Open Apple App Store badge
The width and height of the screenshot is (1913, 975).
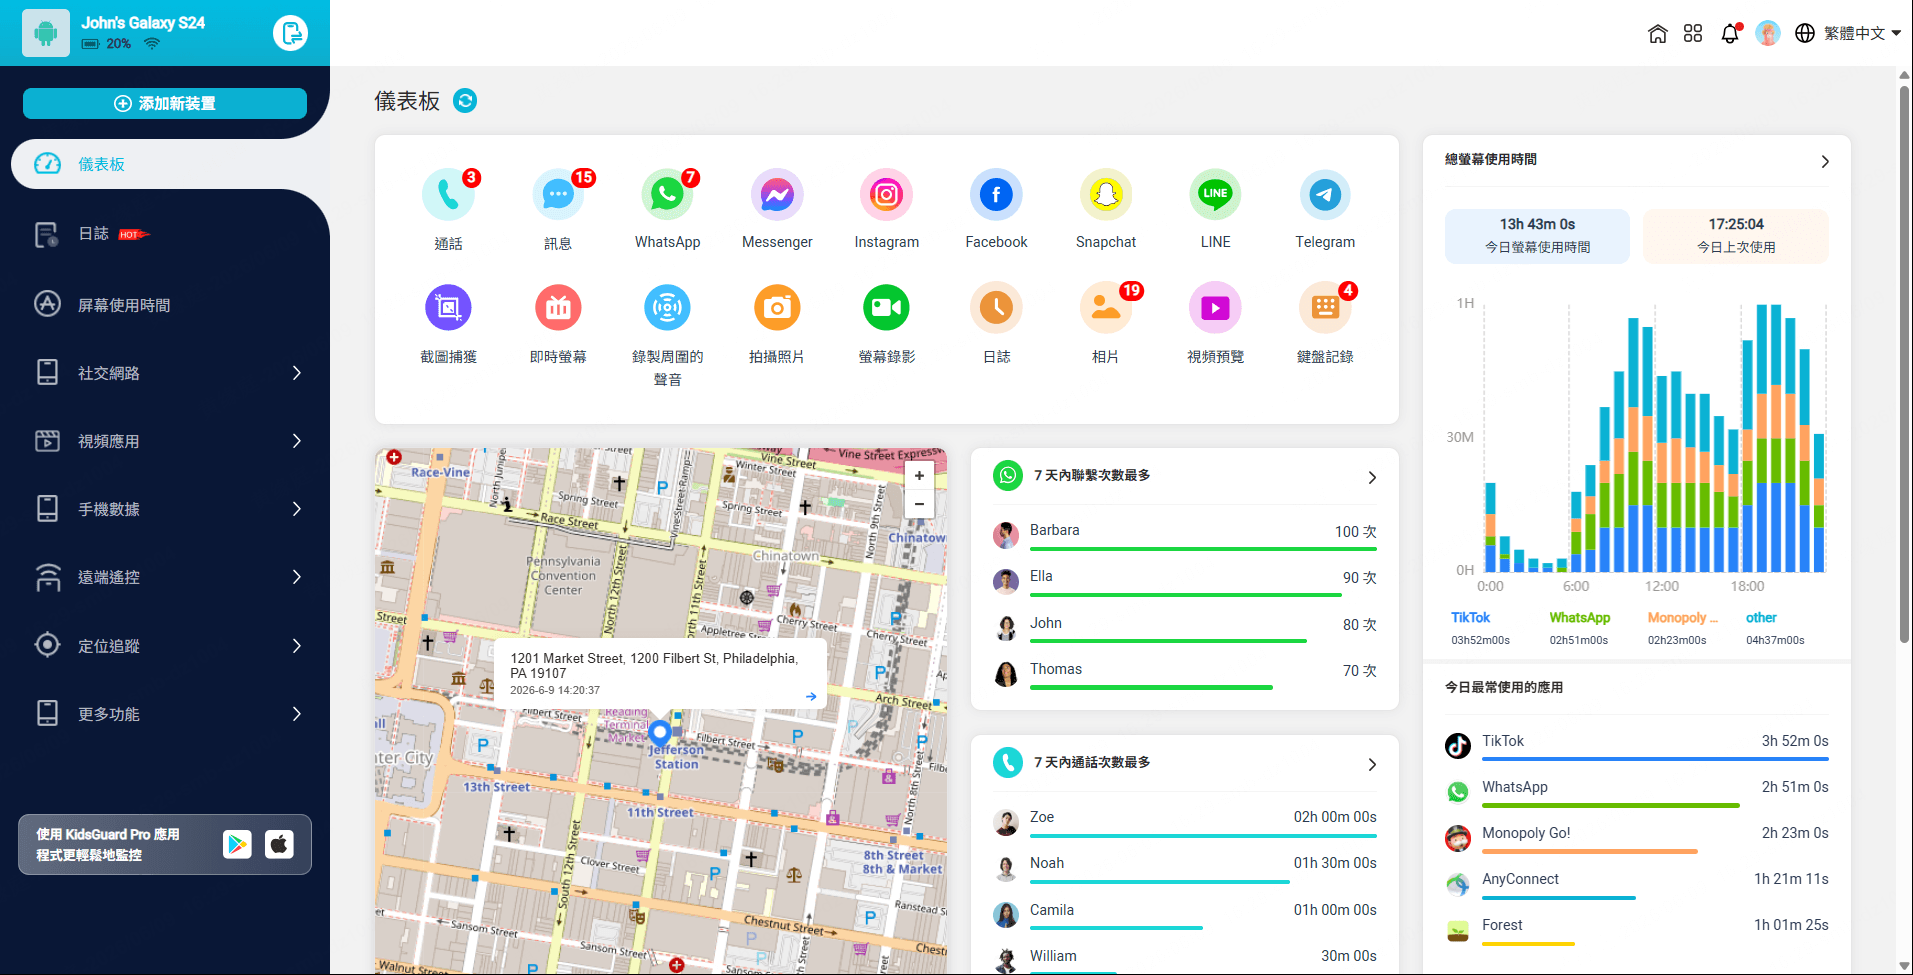[x=279, y=844]
